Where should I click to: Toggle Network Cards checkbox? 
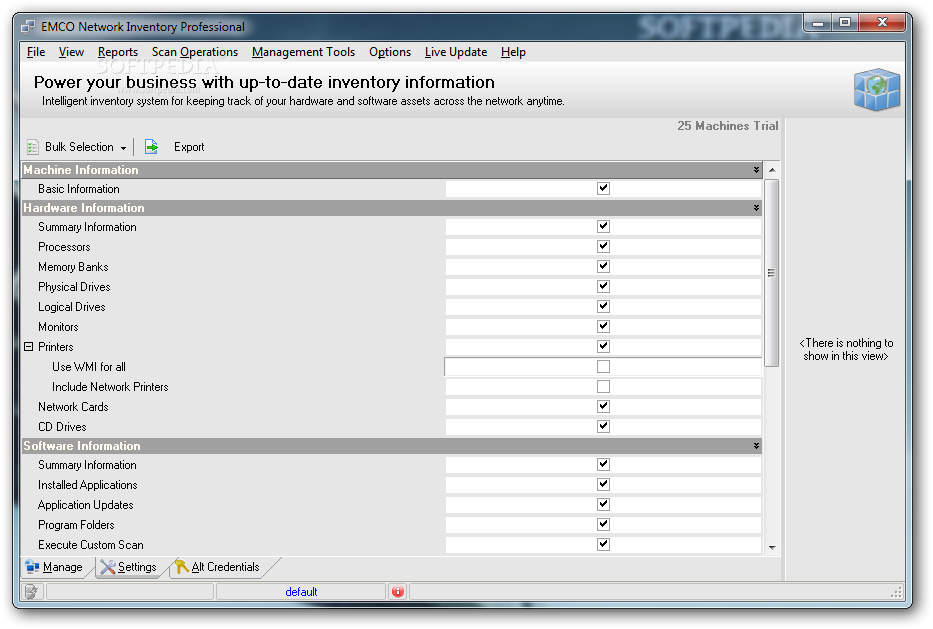pyautogui.click(x=603, y=406)
